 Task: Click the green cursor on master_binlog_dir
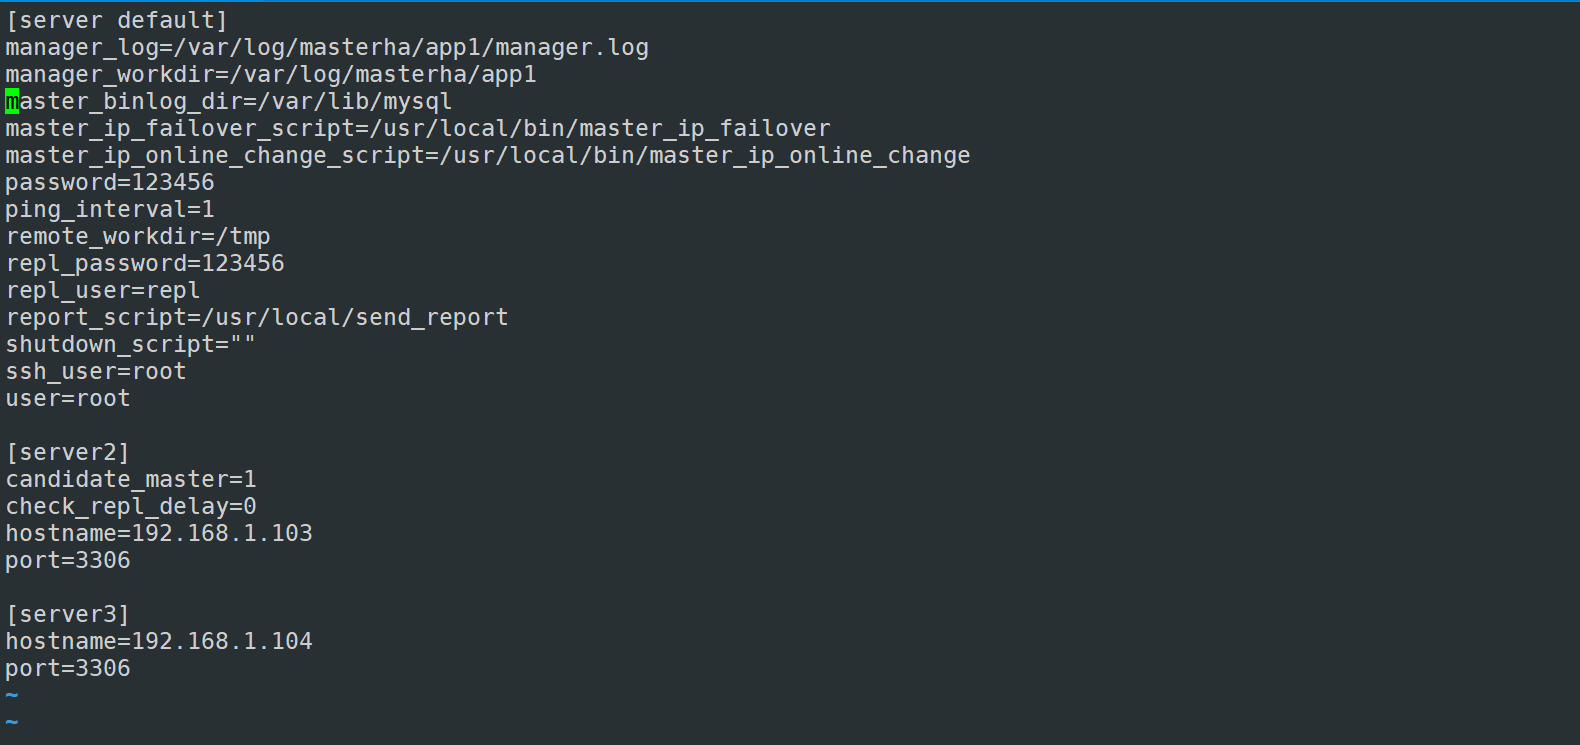pos(12,102)
